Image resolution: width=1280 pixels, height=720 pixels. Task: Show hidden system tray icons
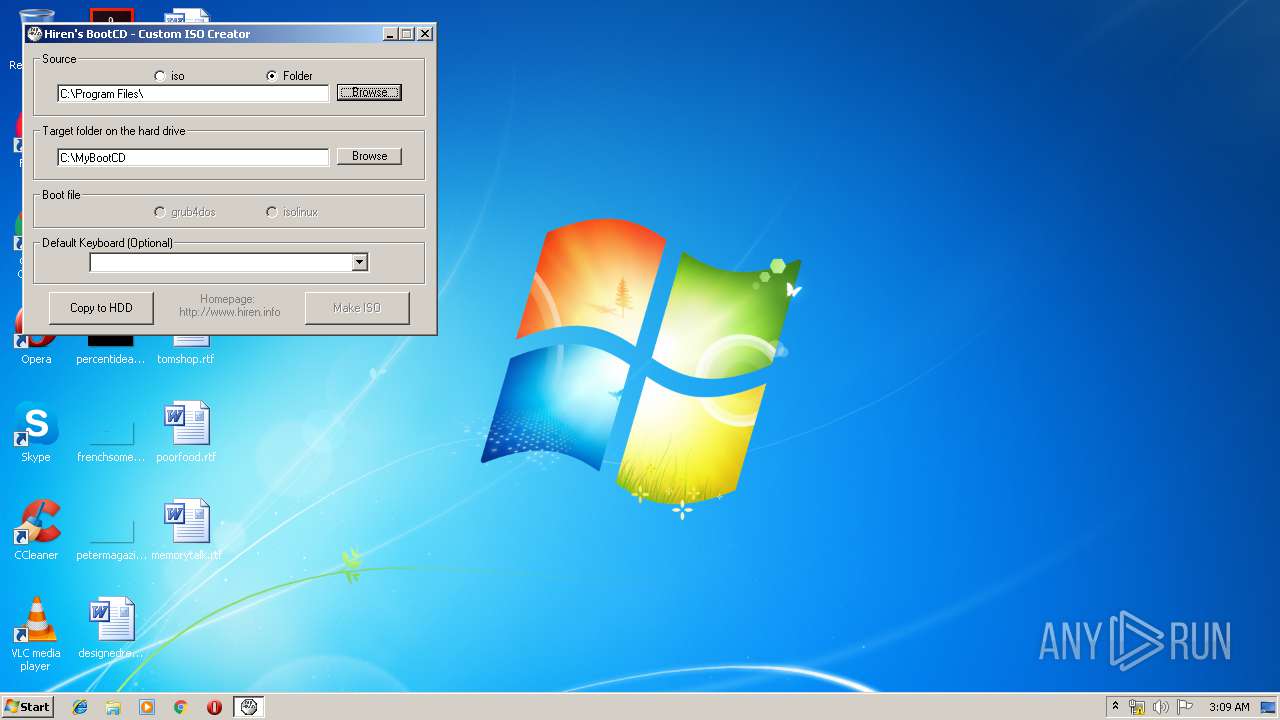[x=1115, y=707]
